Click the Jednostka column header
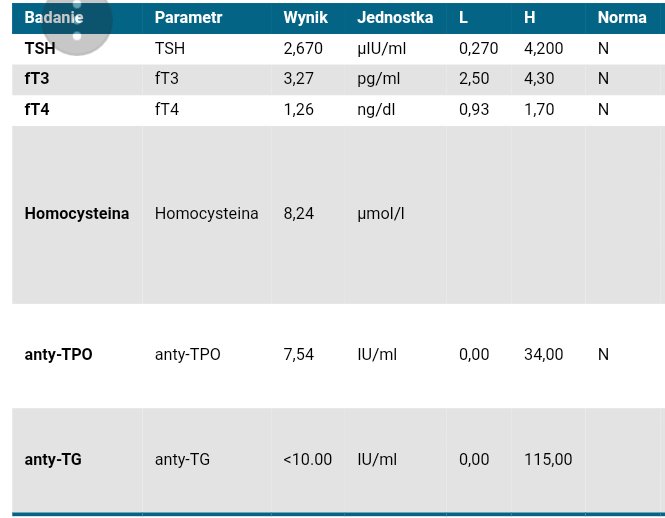This screenshot has width=665, height=518. point(395,18)
